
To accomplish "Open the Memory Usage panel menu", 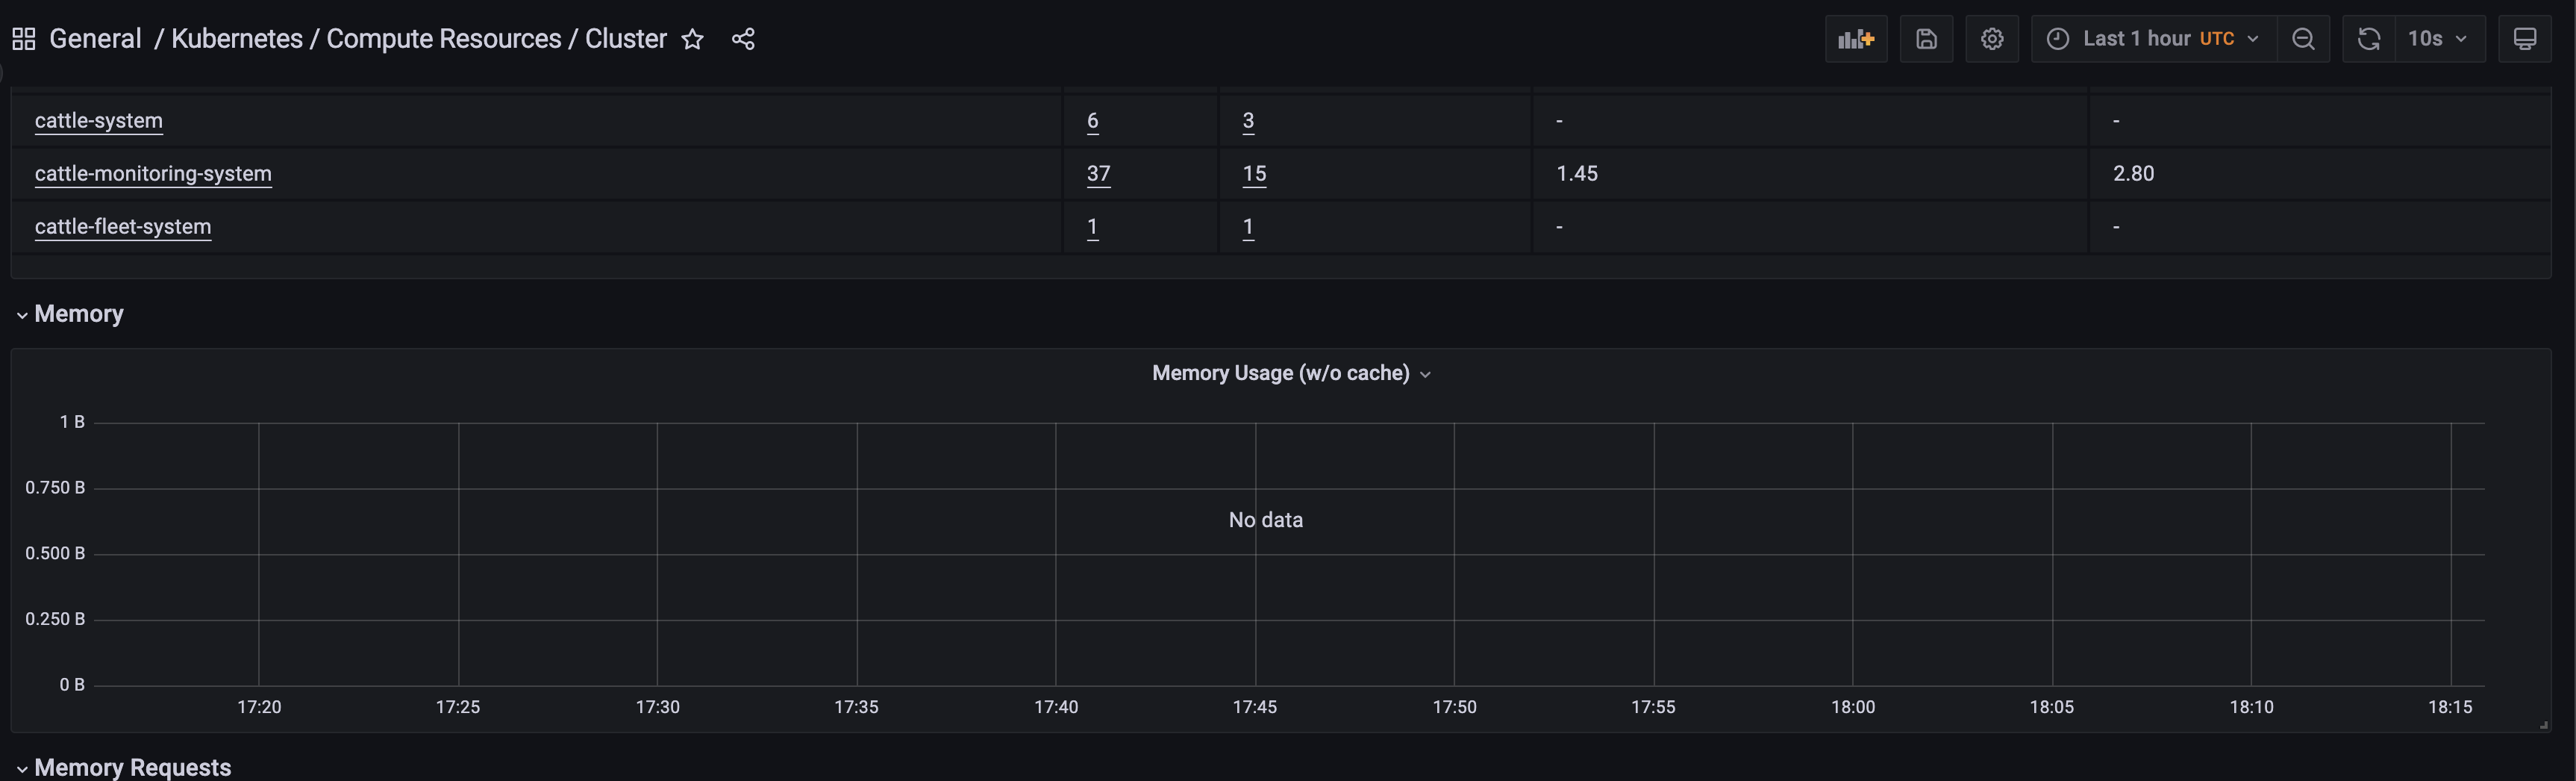I will coord(1291,372).
